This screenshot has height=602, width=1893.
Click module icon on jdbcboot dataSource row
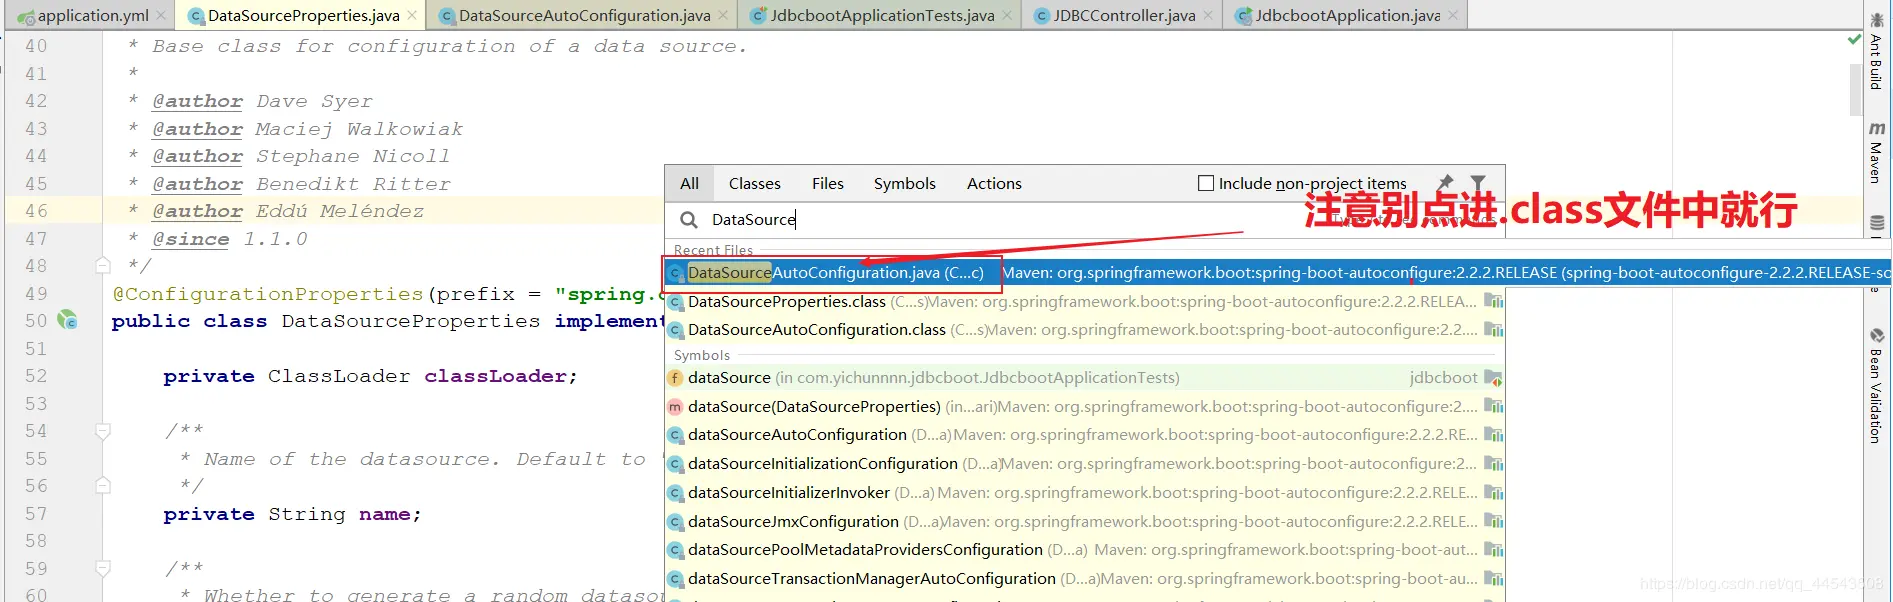click(1493, 378)
